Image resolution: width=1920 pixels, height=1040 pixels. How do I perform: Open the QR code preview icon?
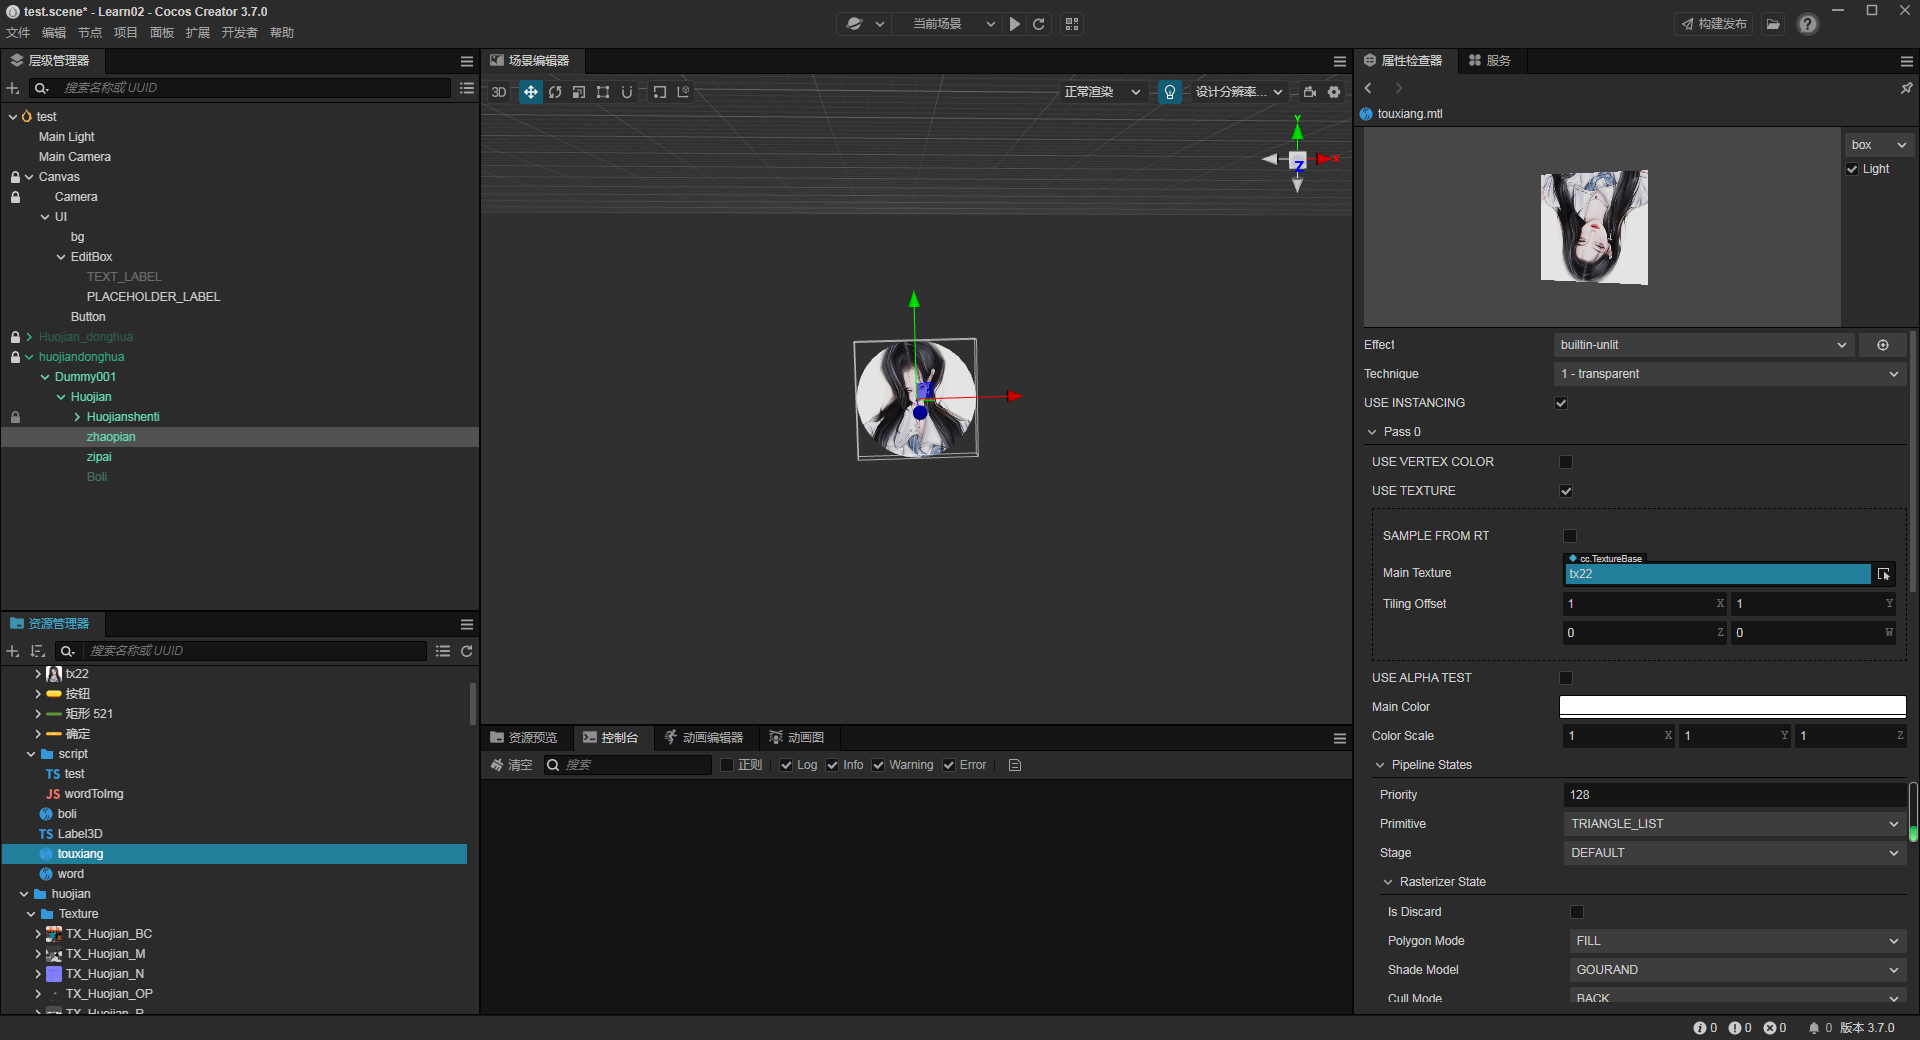tap(1072, 24)
